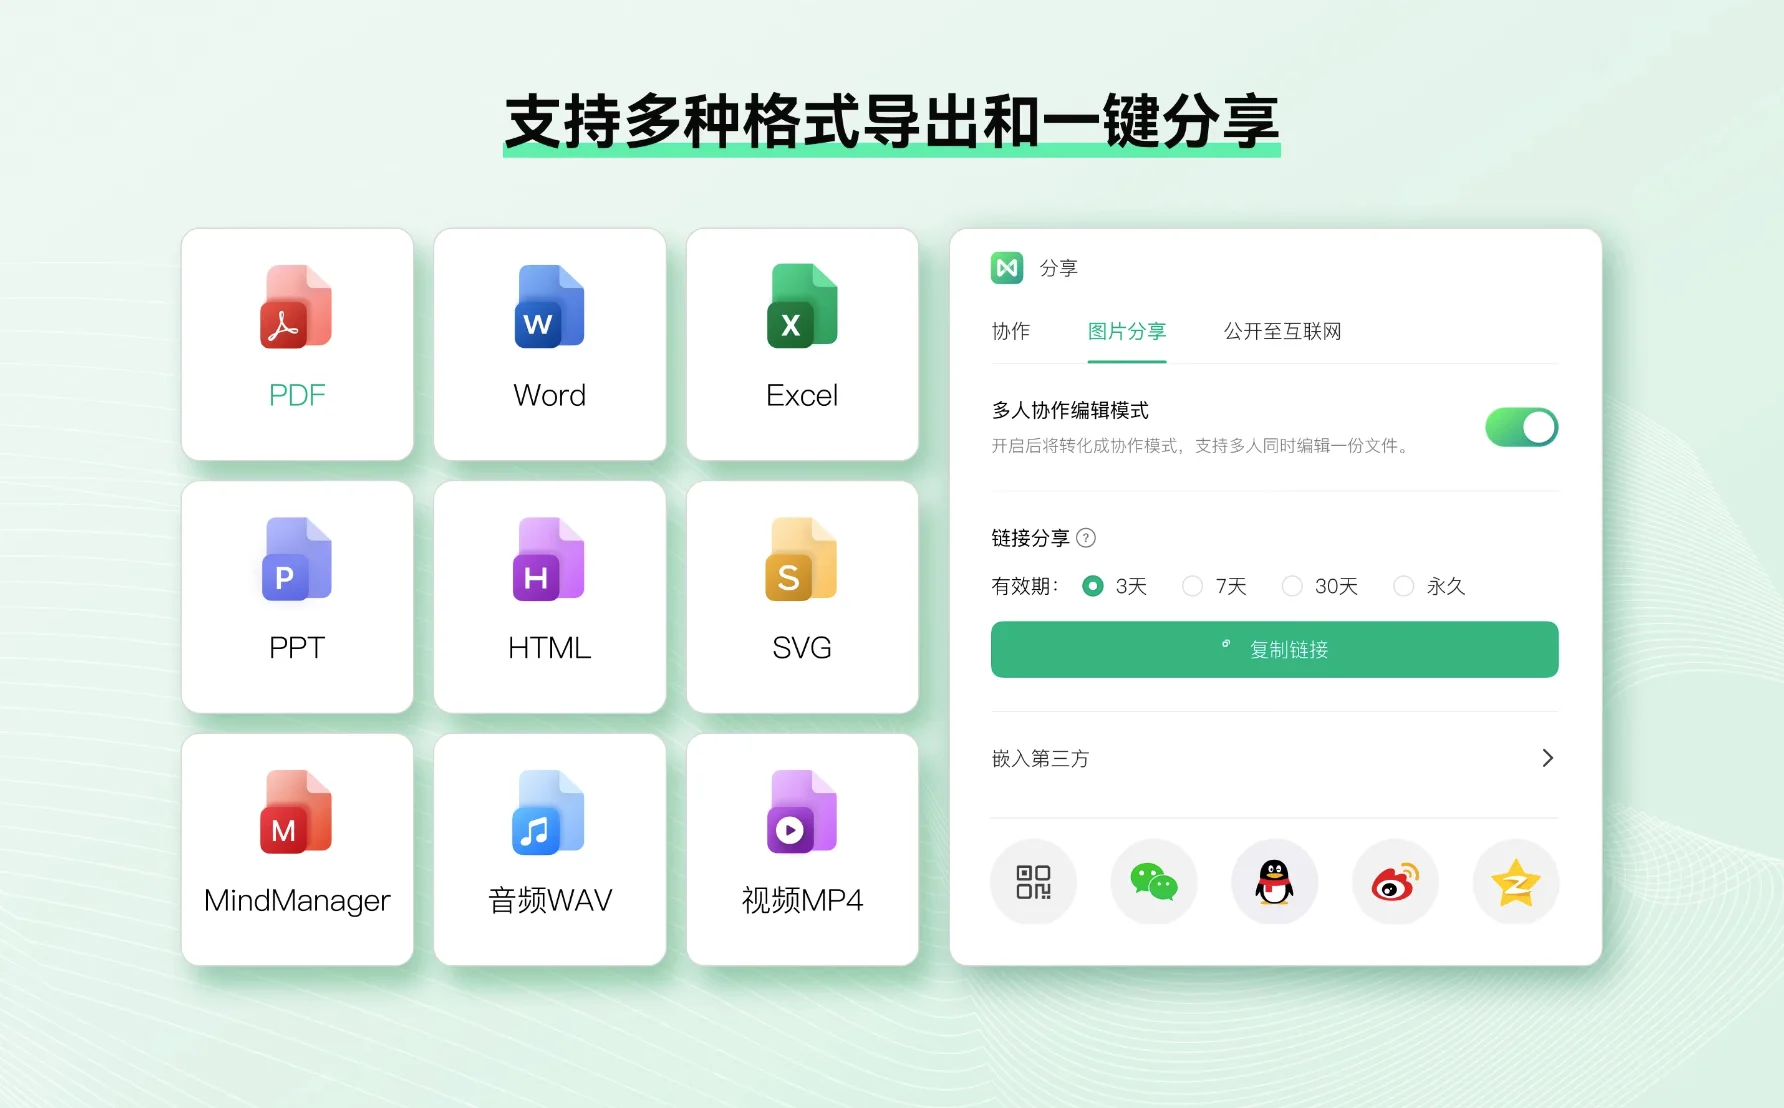Image resolution: width=1784 pixels, height=1108 pixels.
Task: Click the 复制链接 button
Action: pyautogui.click(x=1274, y=650)
